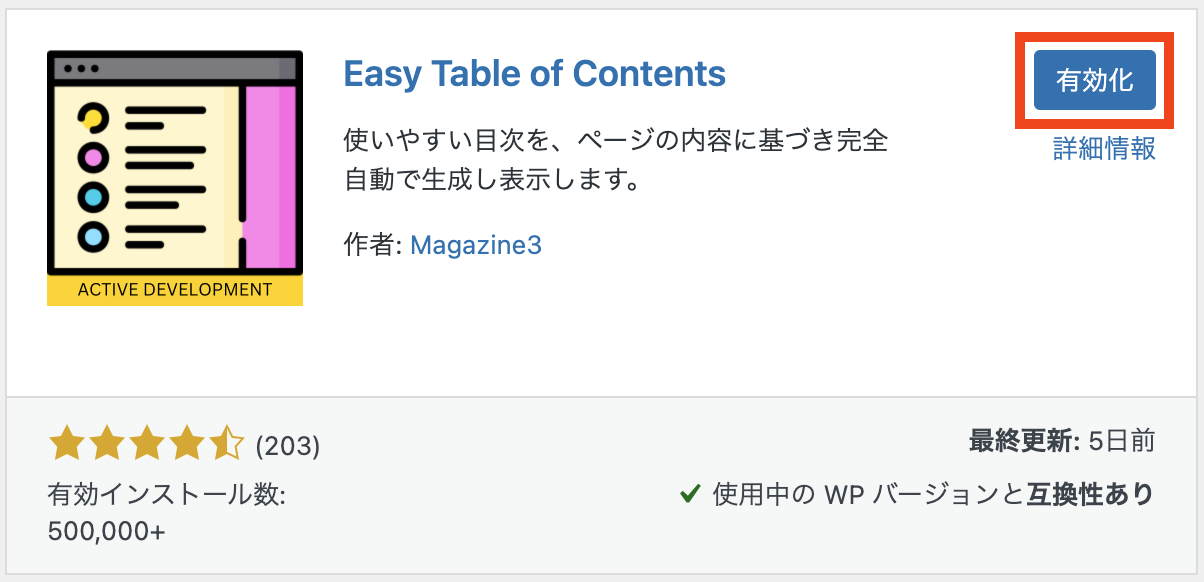Image resolution: width=1204 pixels, height=582 pixels.
Task: Click the 500,000+ install count
Action: (x=107, y=532)
